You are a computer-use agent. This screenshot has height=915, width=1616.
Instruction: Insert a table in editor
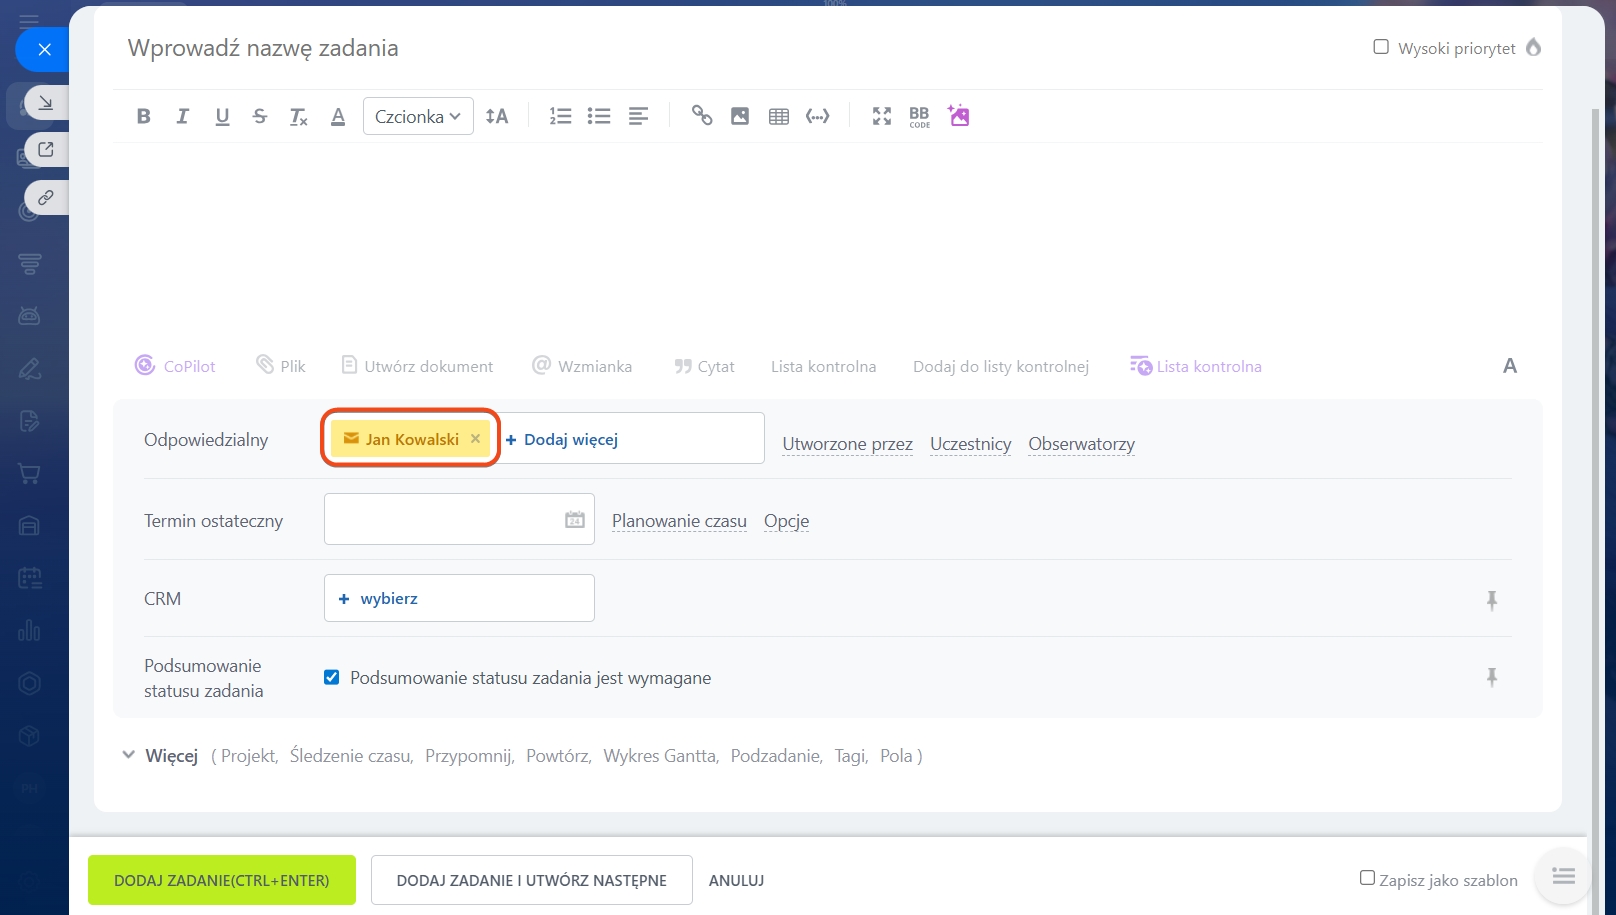coord(779,116)
